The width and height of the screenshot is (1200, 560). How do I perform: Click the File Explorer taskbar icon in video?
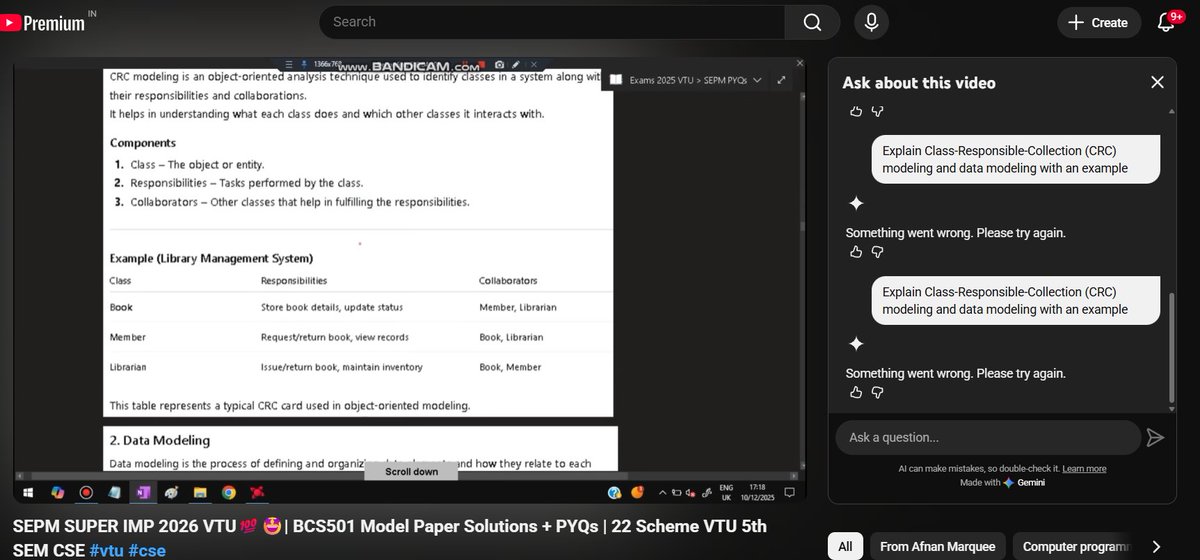pyautogui.click(x=200, y=493)
